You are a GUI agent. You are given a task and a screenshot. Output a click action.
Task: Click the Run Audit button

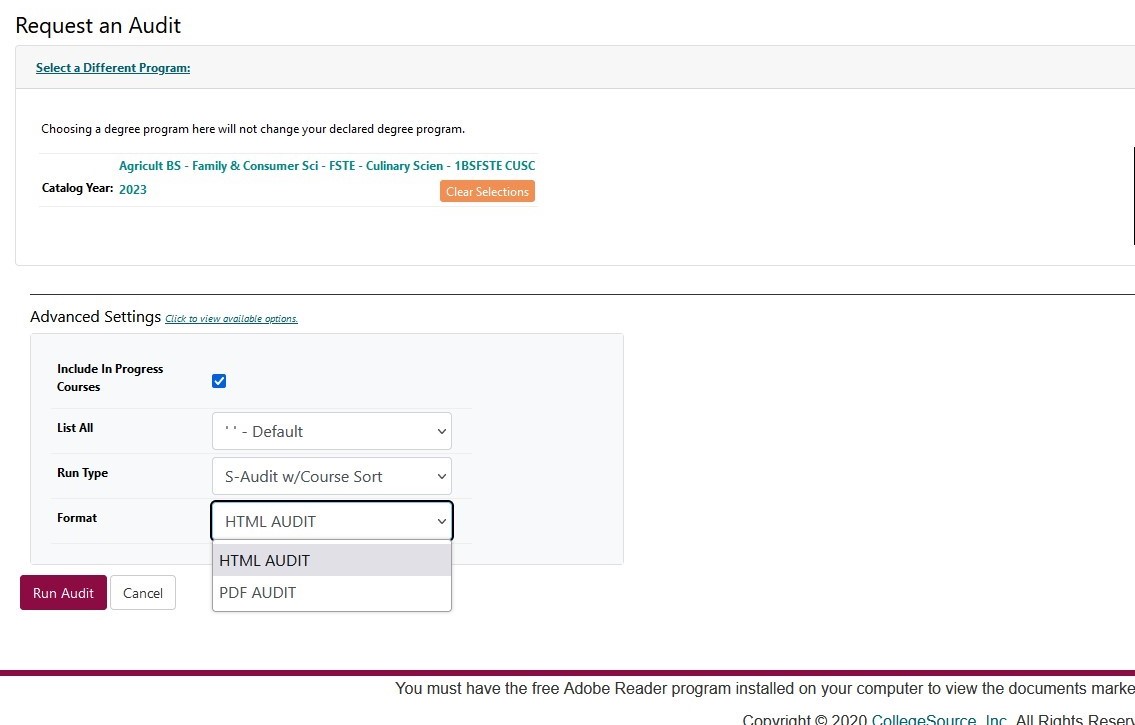[x=63, y=593]
